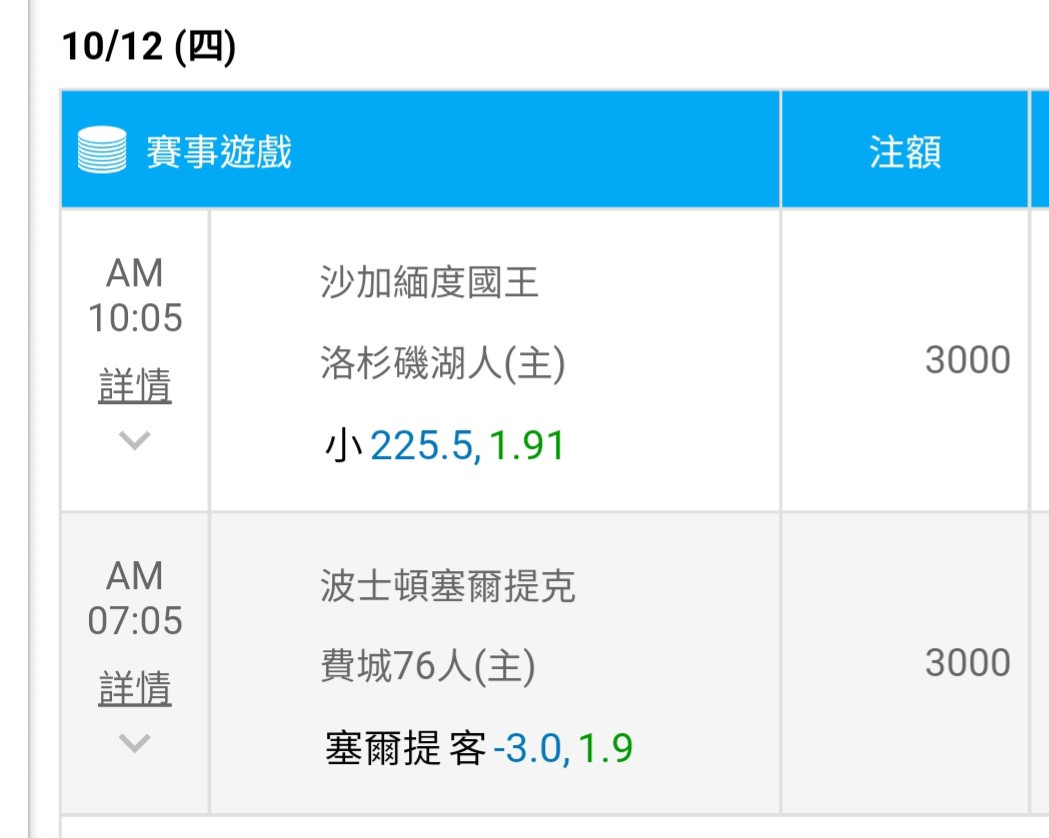Click the AM 07:05 game time
1049x838 pixels.
(135, 598)
